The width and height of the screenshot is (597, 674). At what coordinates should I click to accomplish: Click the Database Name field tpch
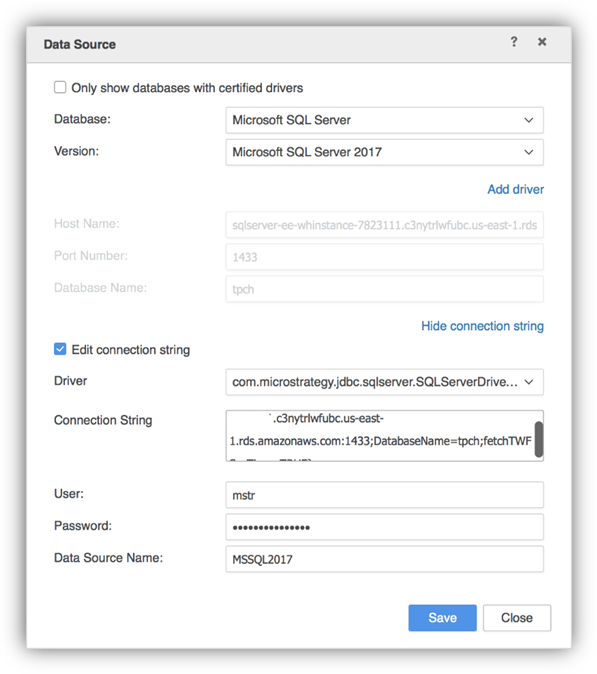(384, 289)
